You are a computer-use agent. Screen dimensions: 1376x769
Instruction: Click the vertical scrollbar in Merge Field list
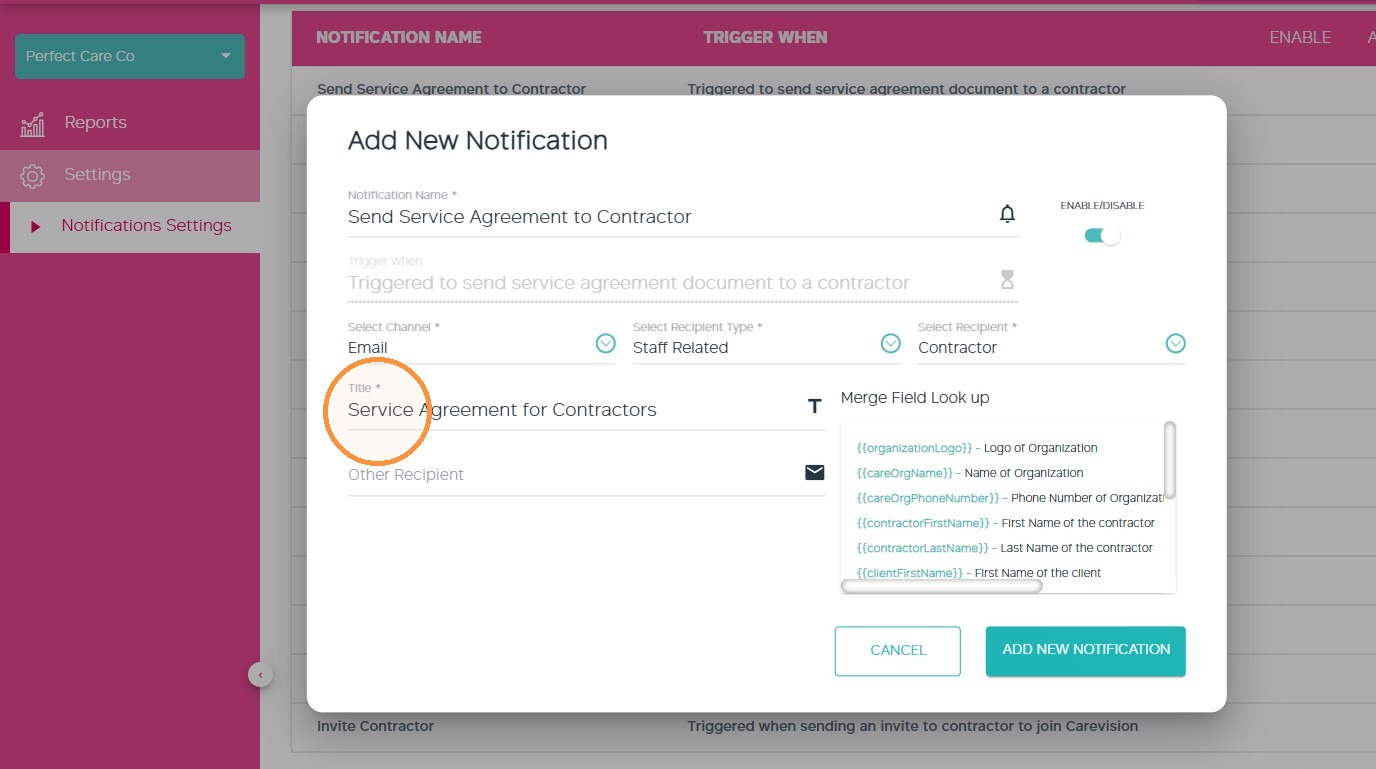click(1170, 460)
